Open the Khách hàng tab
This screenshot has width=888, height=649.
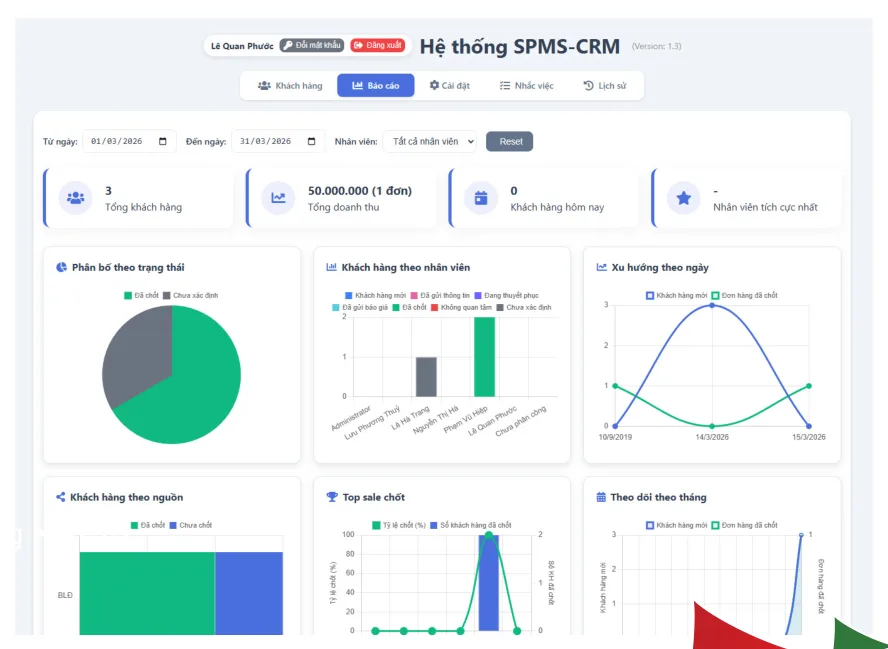[290, 86]
